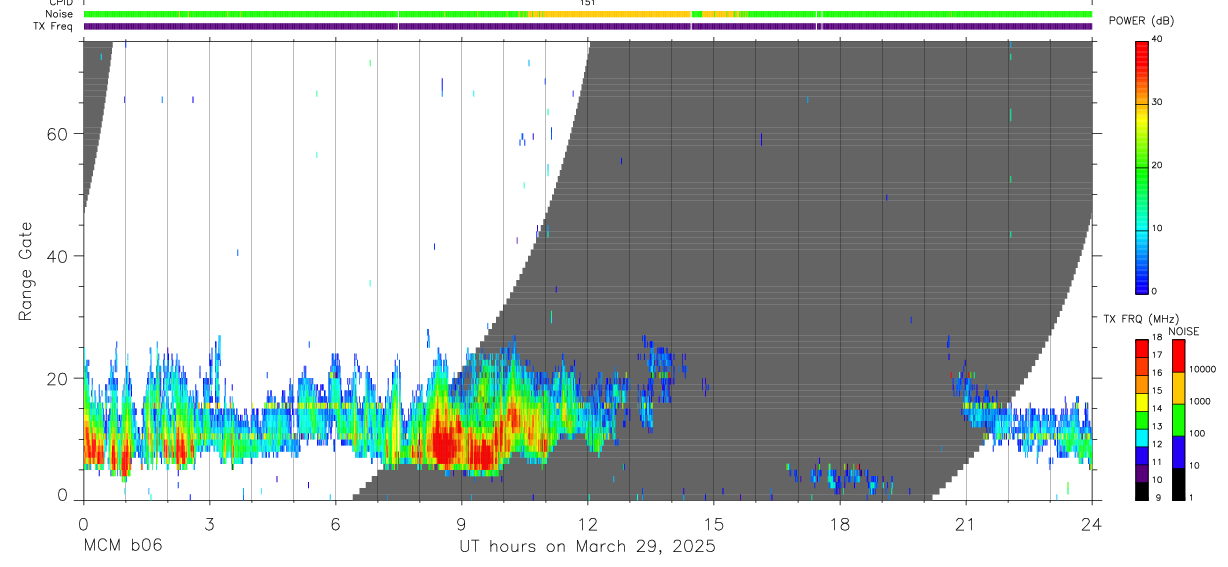Viewport: 1228px width, 567px height.
Task: Click the 'MCM b06' label
Action: coord(122,545)
